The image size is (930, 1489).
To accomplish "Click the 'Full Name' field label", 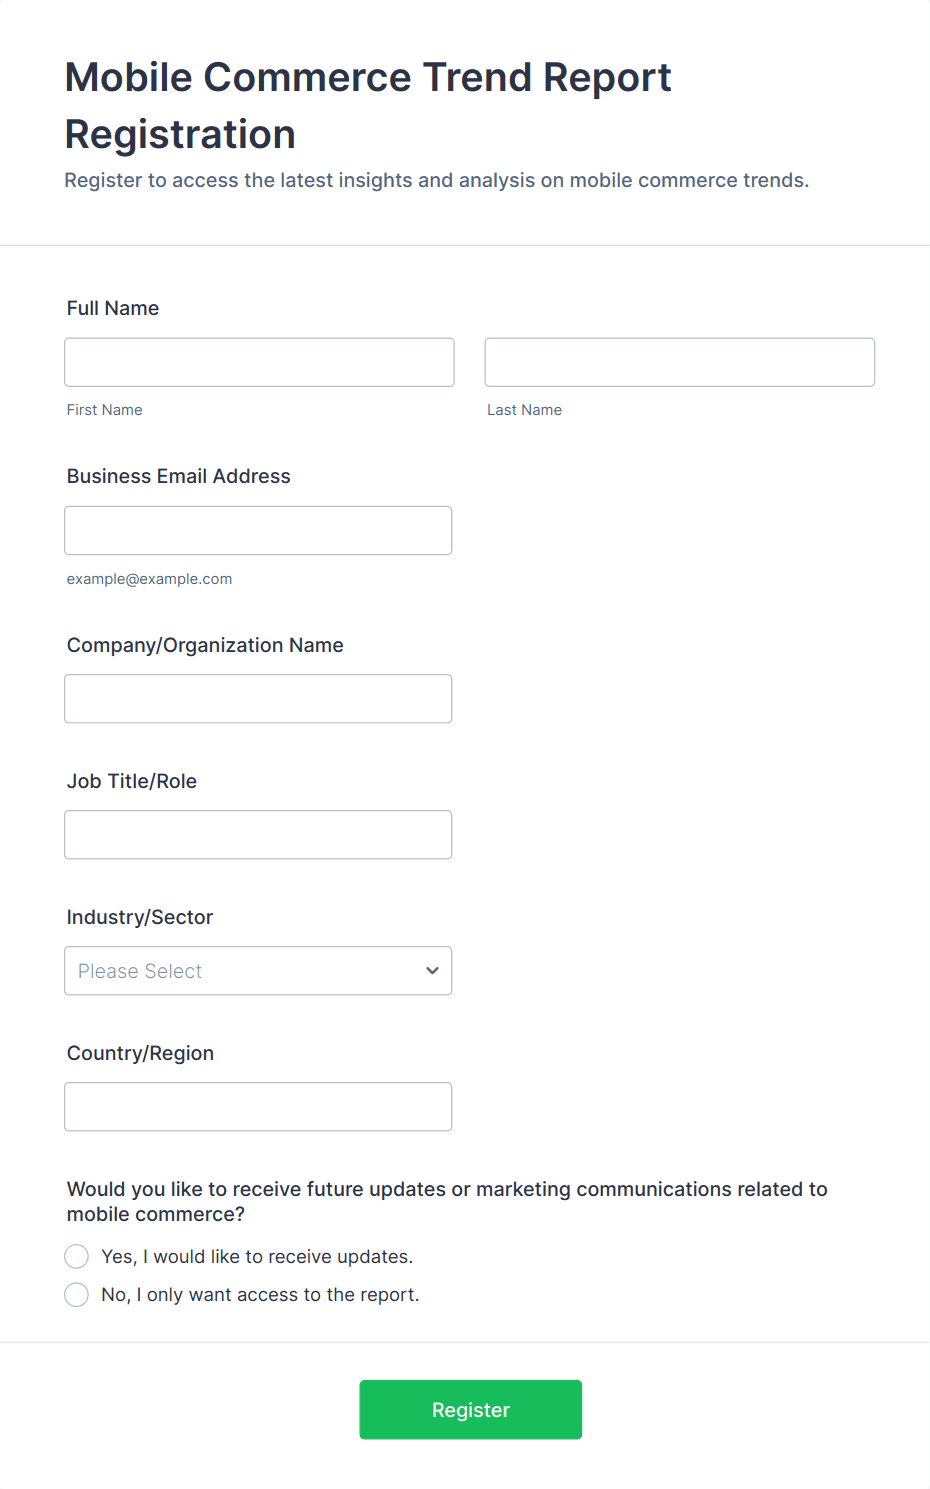I will 113,308.
